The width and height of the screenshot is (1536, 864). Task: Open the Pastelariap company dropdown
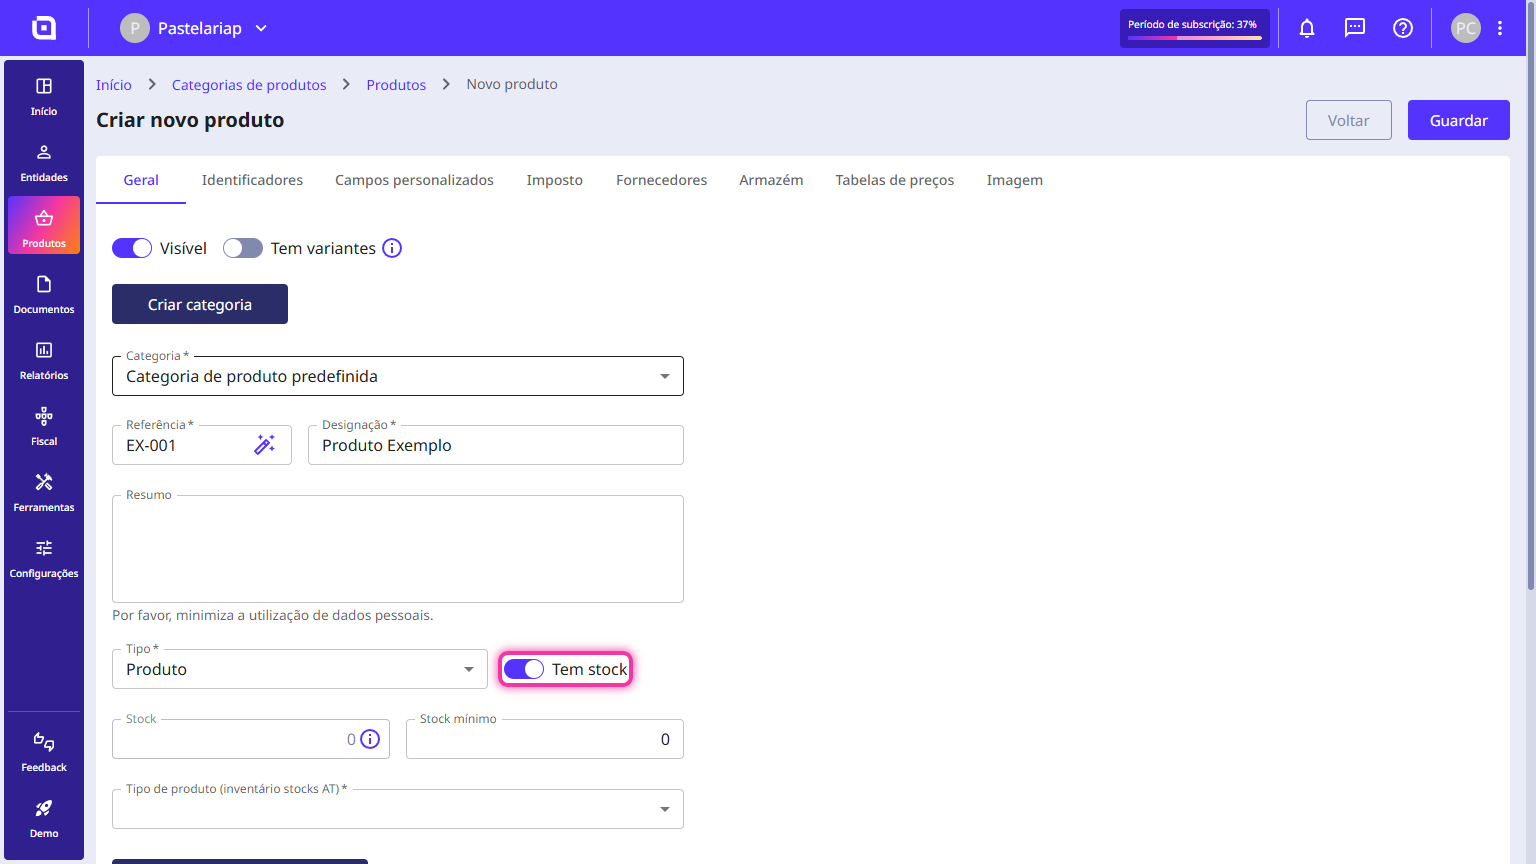[195, 28]
